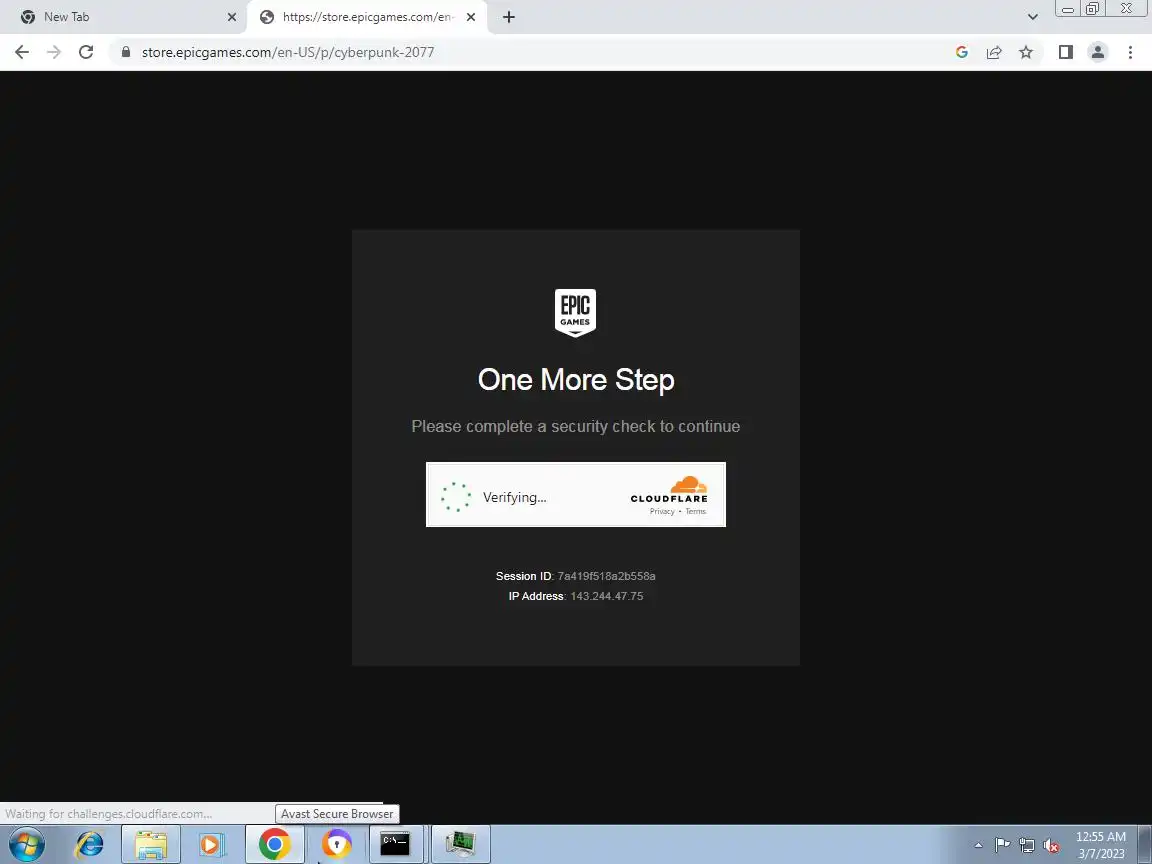
Task: Click the Epic Games logo
Action: (x=575, y=312)
